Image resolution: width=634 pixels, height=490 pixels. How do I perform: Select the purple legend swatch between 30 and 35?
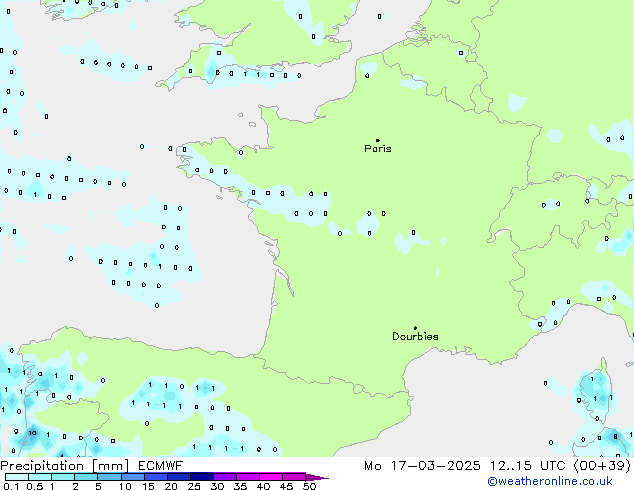point(224,477)
